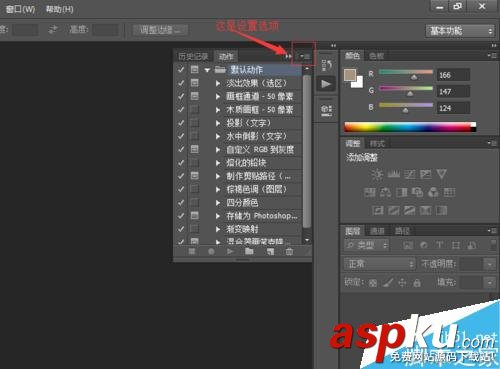Toggle dialog box for 木质画框 - 50 像素
Image resolution: width=500 pixels, height=369 pixels.
pos(195,109)
